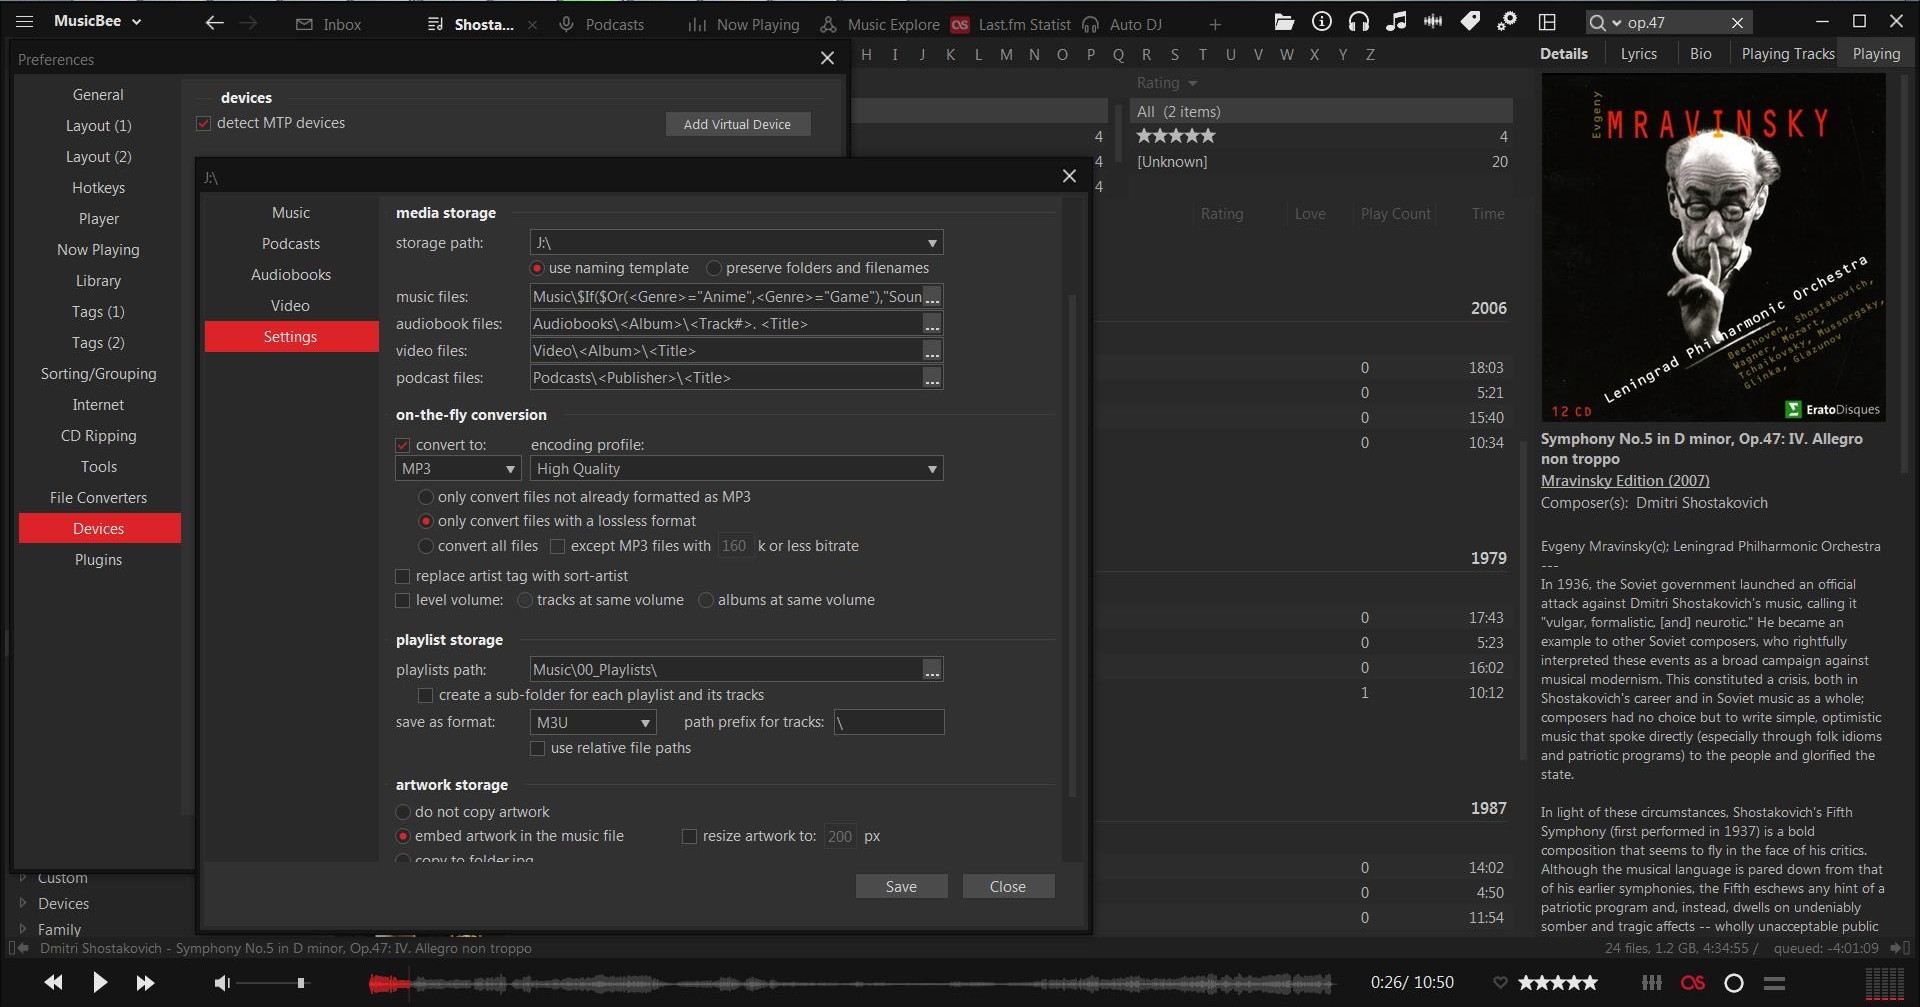Browse for playlists path
The height and width of the screenshot is (1007, 1920).
(932, 670)
